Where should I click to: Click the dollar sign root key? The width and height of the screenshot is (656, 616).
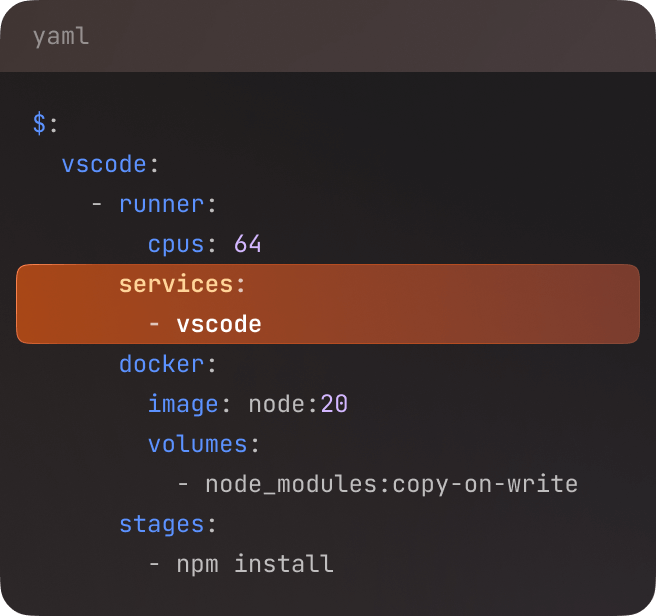click(40, 124)
